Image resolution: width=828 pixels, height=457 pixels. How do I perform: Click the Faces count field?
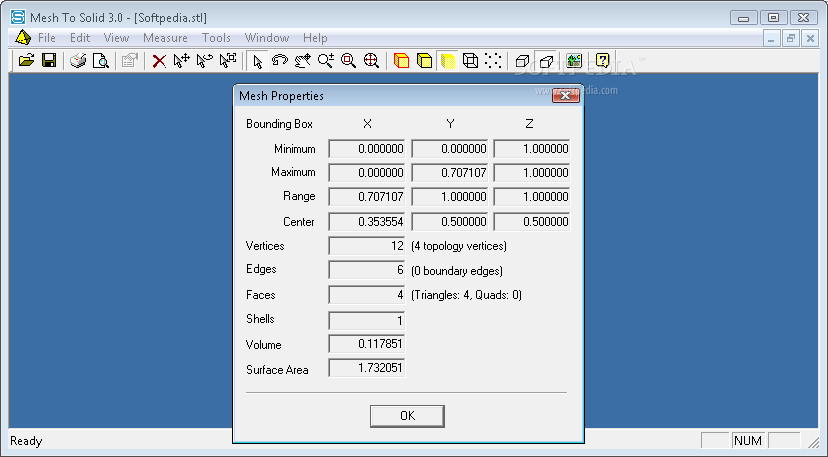(366, 295)
